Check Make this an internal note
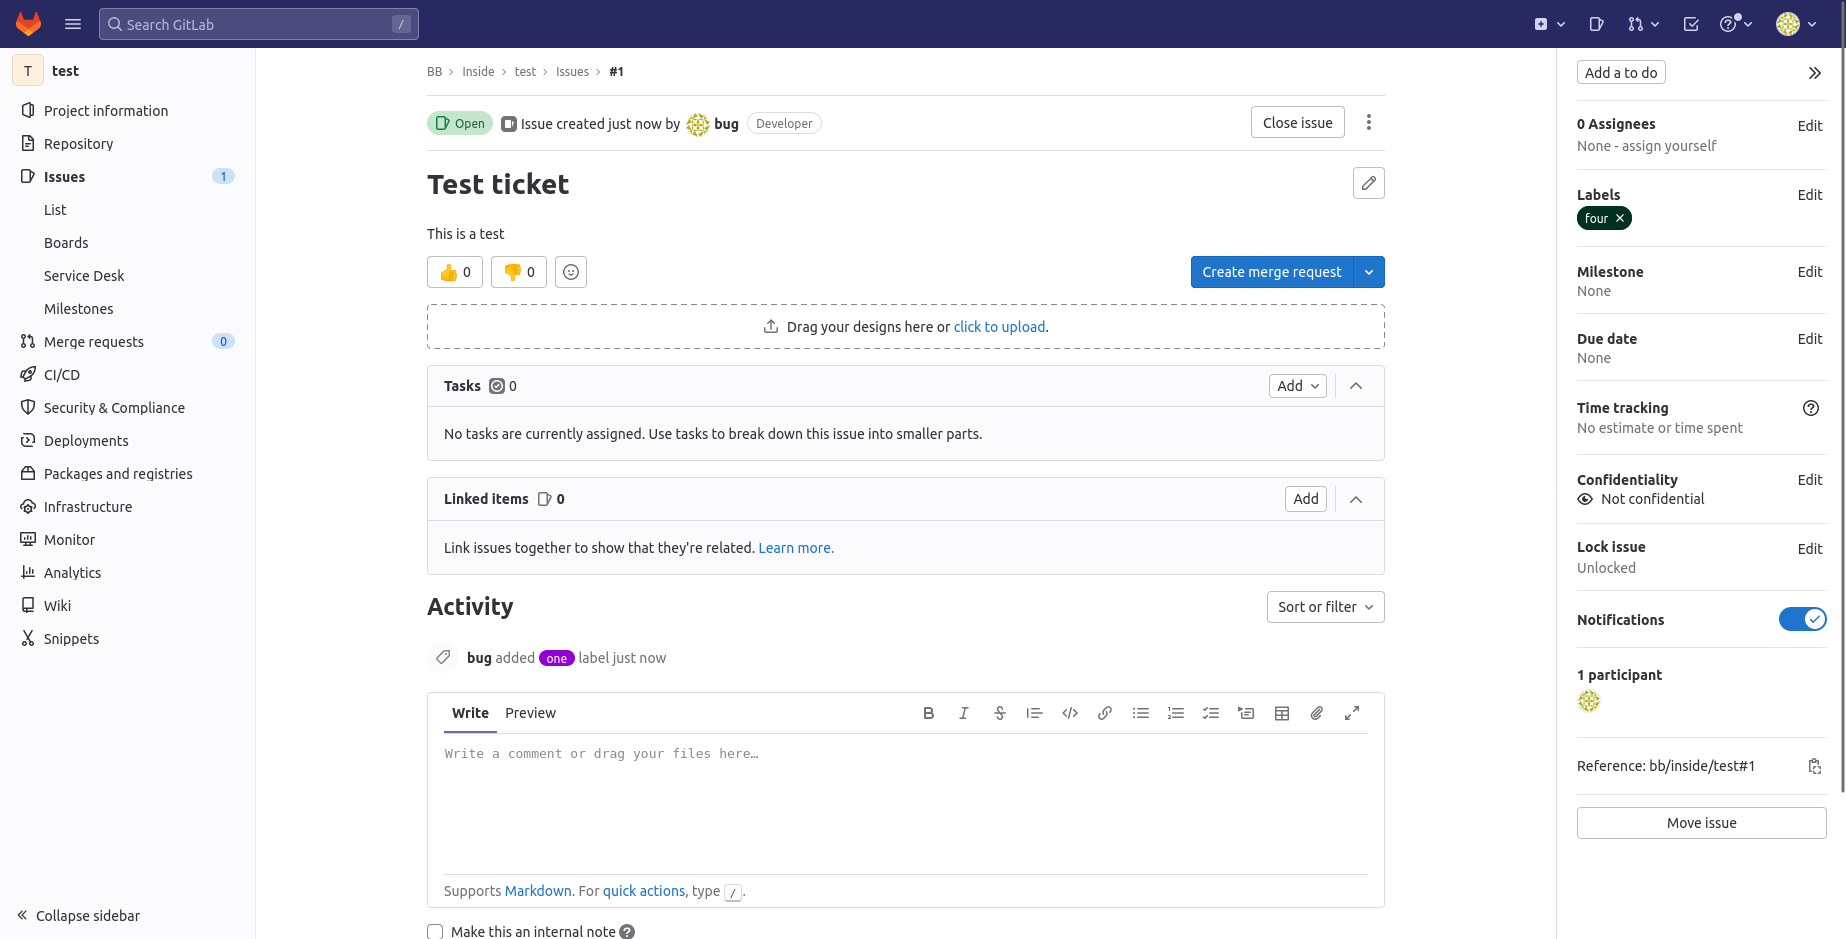Screen dimensions: 1846x939 tap(435, 931)
